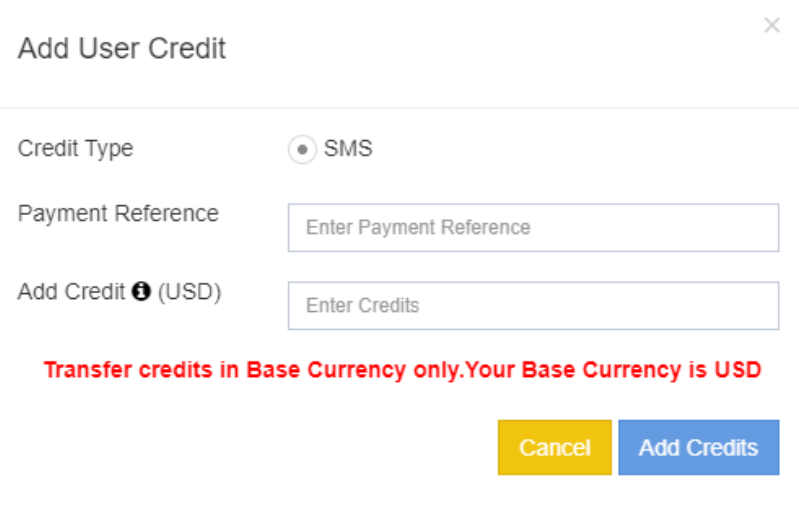Click the 'Enter Payment Reference' placeholder text

[x=418, y=228]
